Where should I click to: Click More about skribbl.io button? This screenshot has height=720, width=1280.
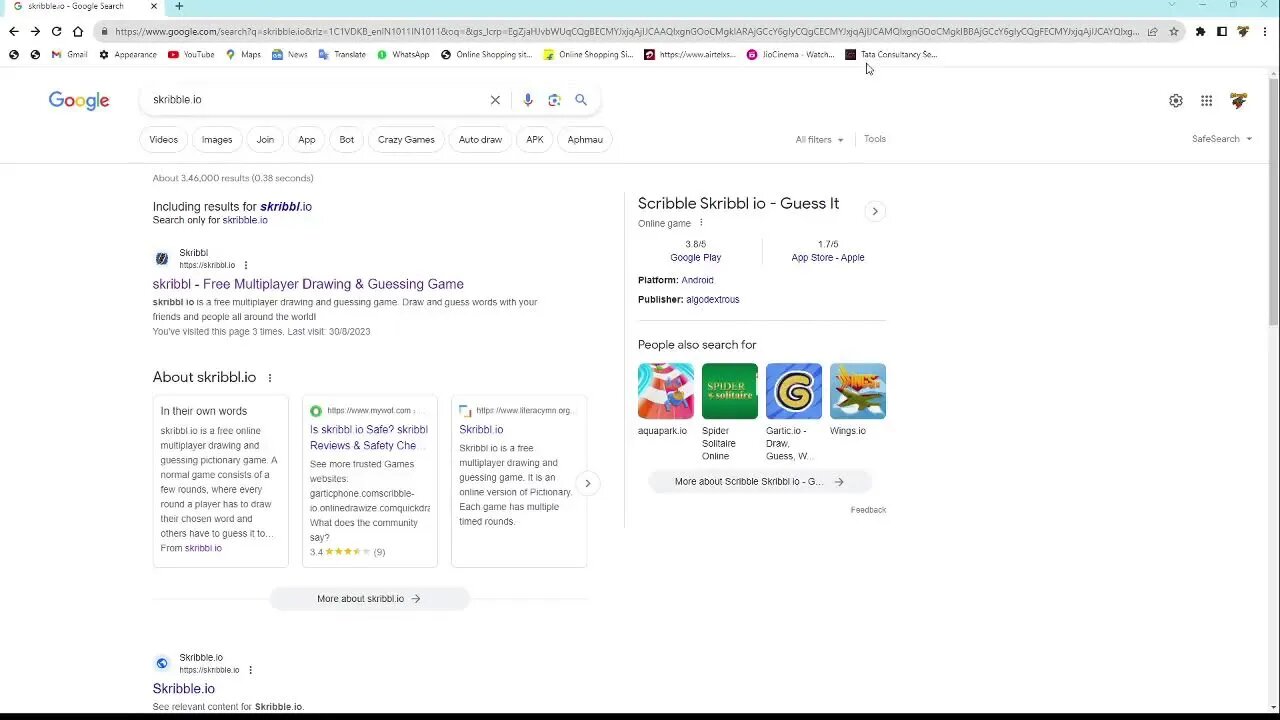point(369,599)
